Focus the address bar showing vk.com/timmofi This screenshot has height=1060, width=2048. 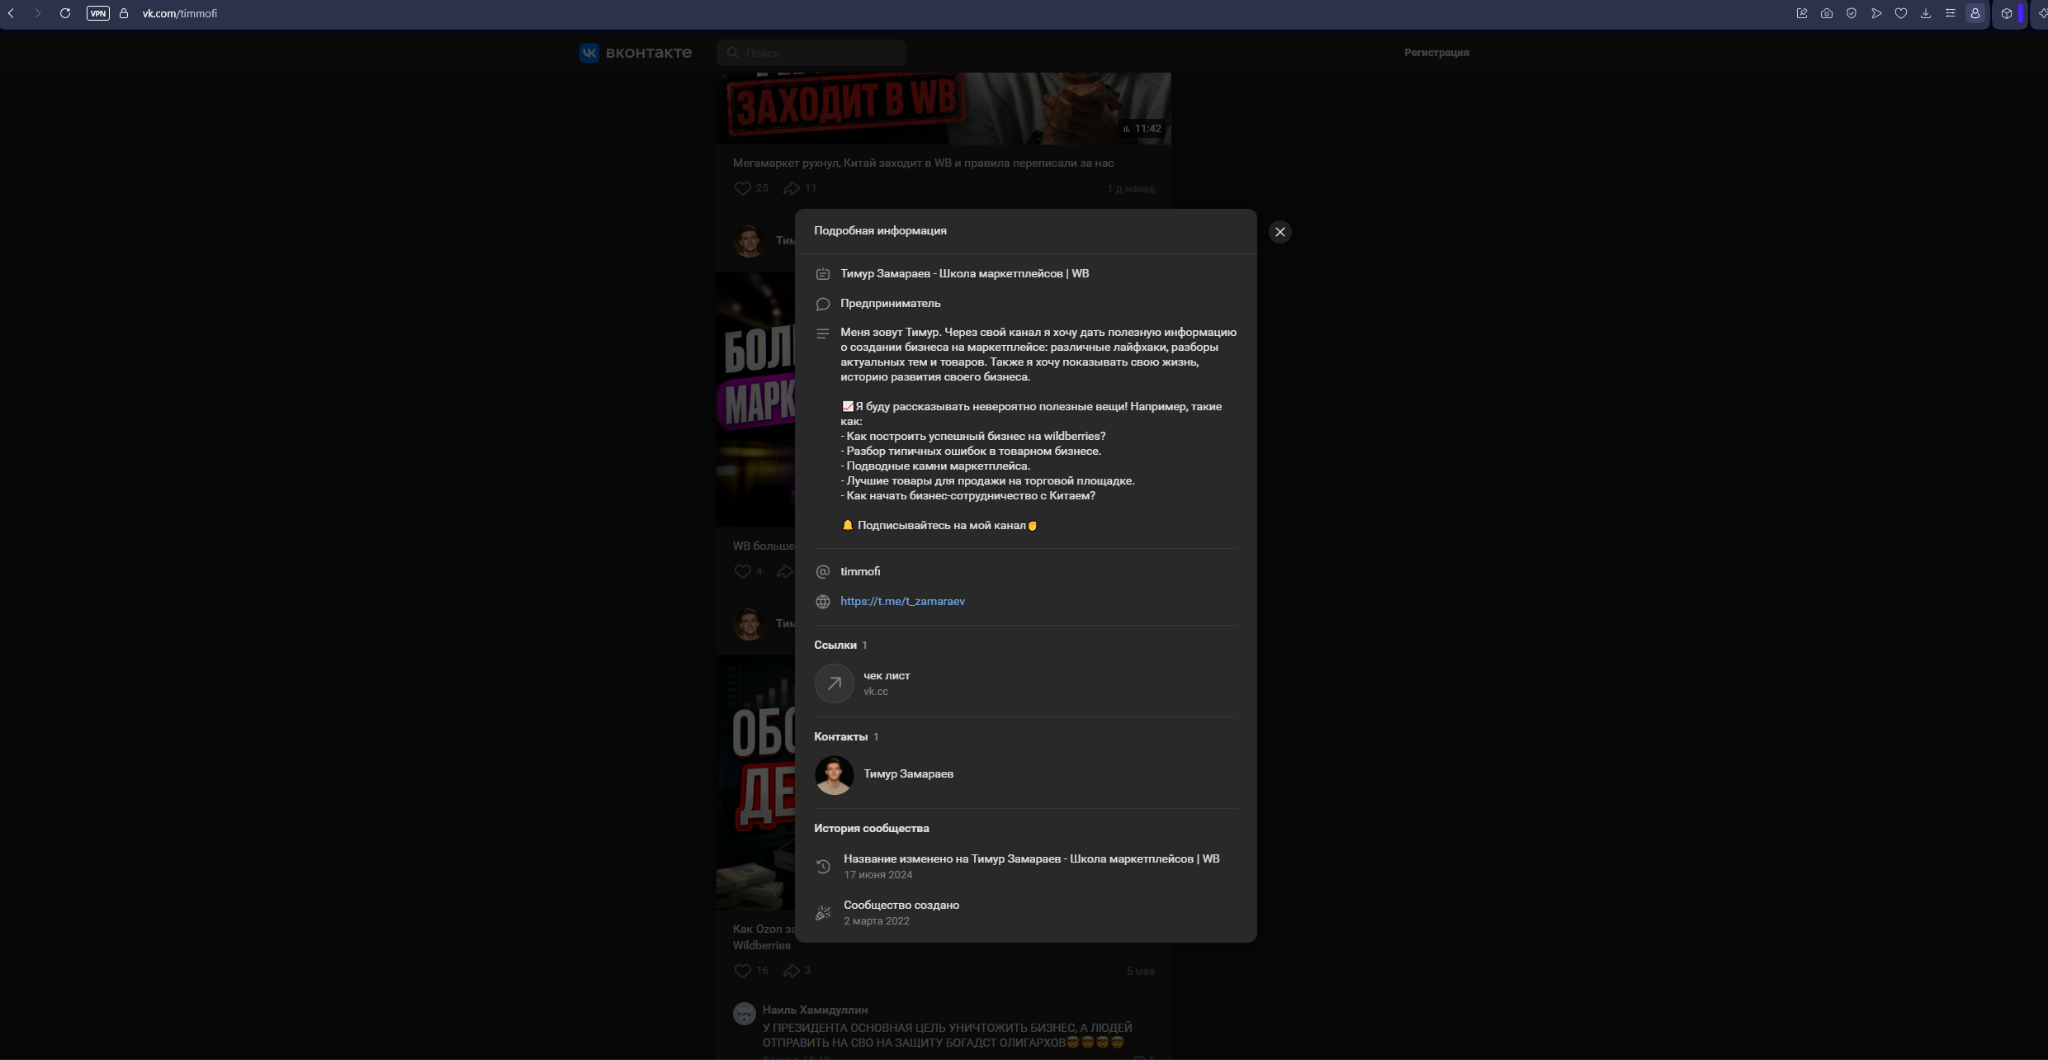180,13
